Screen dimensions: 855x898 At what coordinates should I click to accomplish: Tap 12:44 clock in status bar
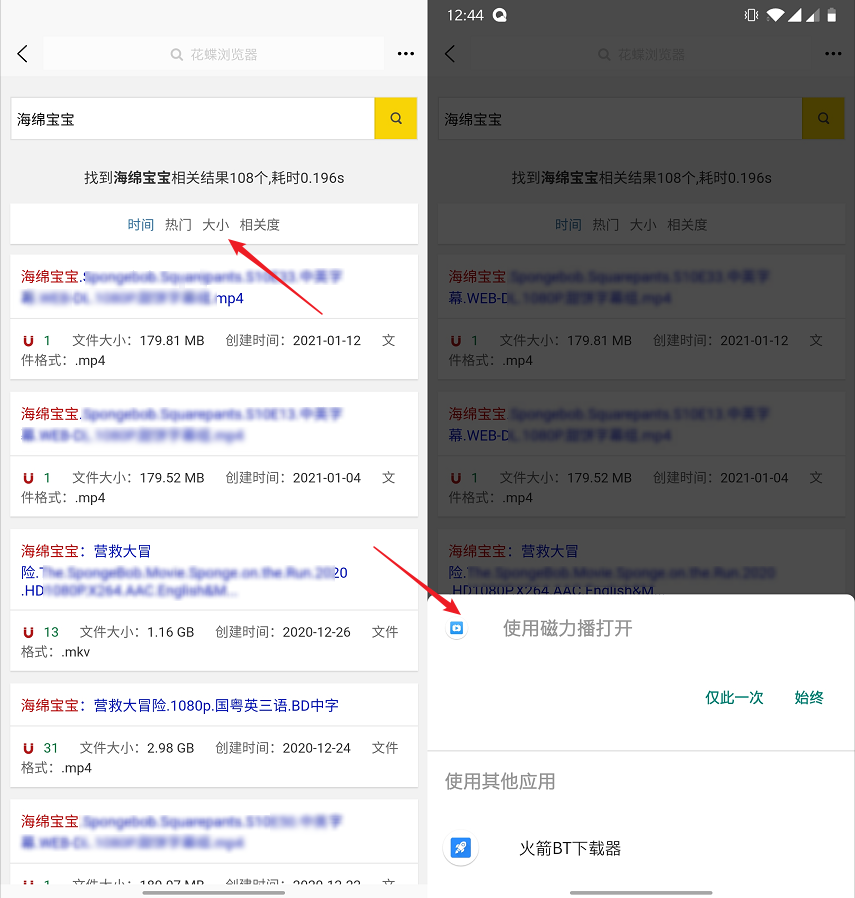click(x=465, y=15)
